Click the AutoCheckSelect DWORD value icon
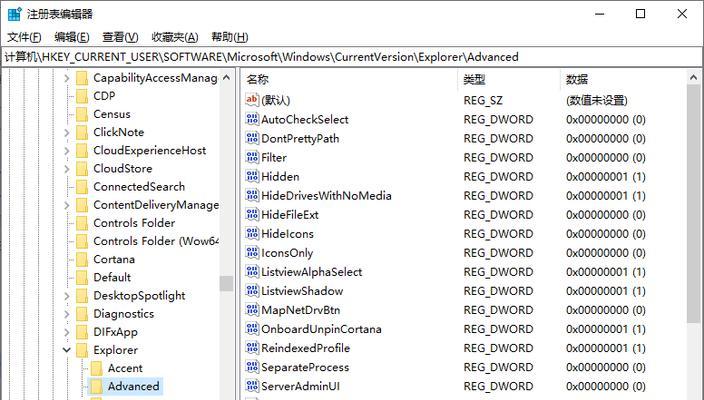Image resolution: width=704 pixels, height=400 pixels. click(252, 119)
